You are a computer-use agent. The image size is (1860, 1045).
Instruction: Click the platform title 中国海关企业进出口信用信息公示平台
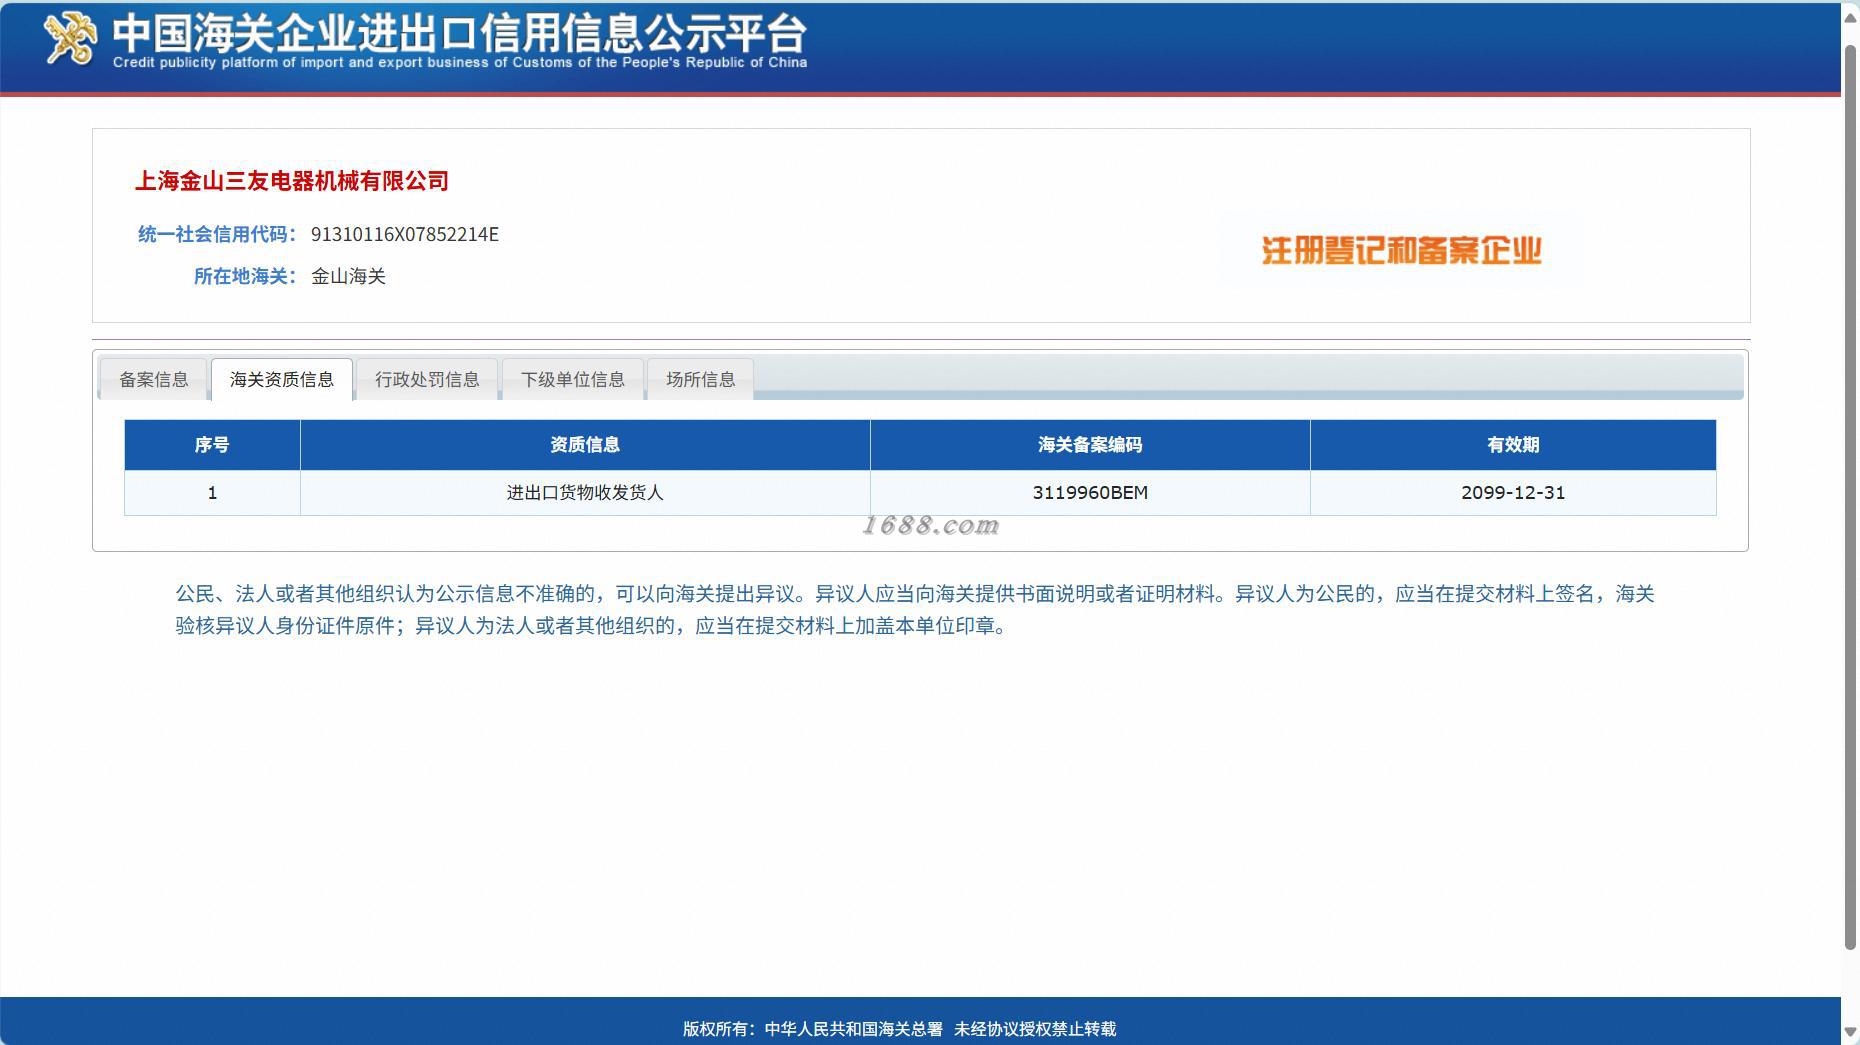tap(459, 32)
